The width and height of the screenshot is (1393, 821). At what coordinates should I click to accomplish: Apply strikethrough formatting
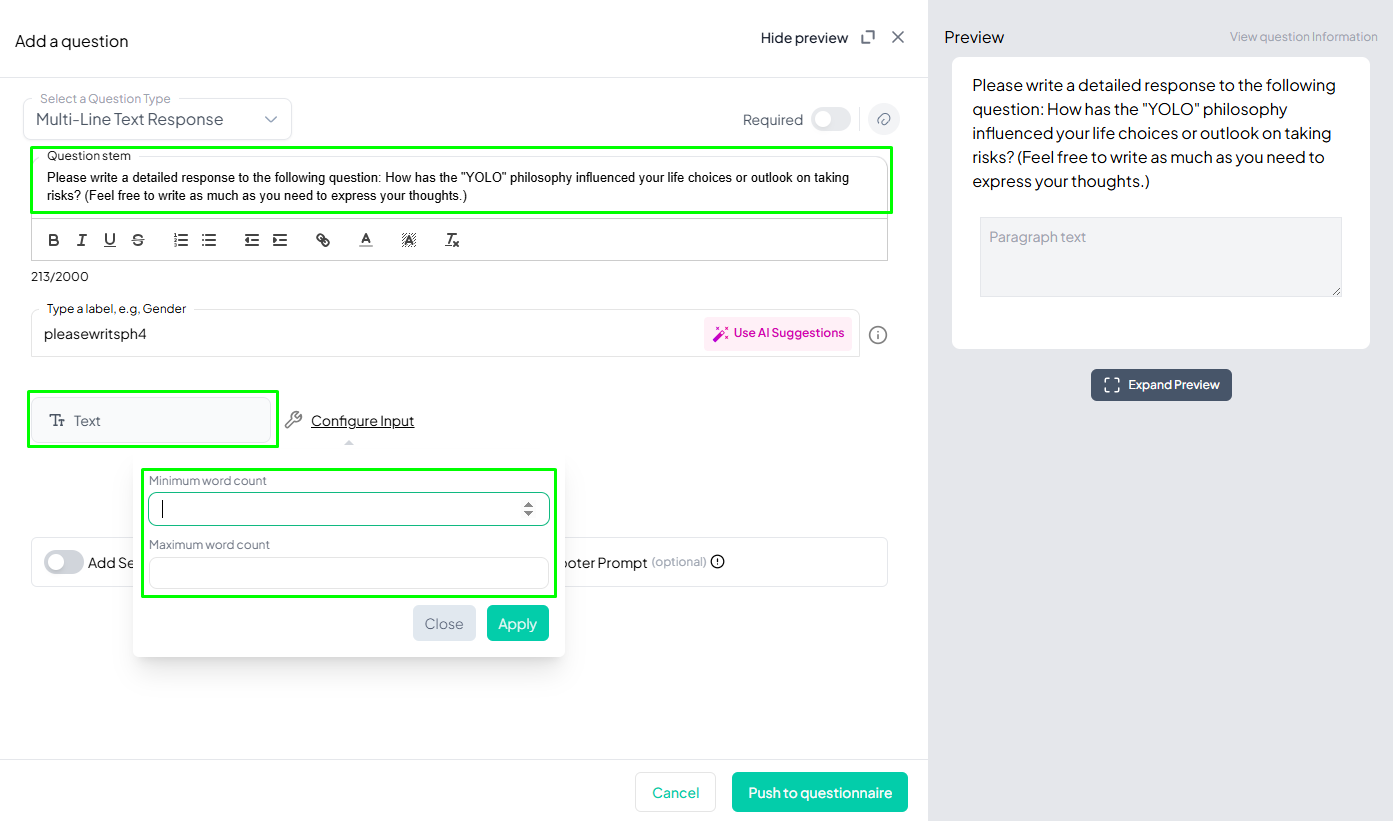pyautogui.click(x=138, y=240)
